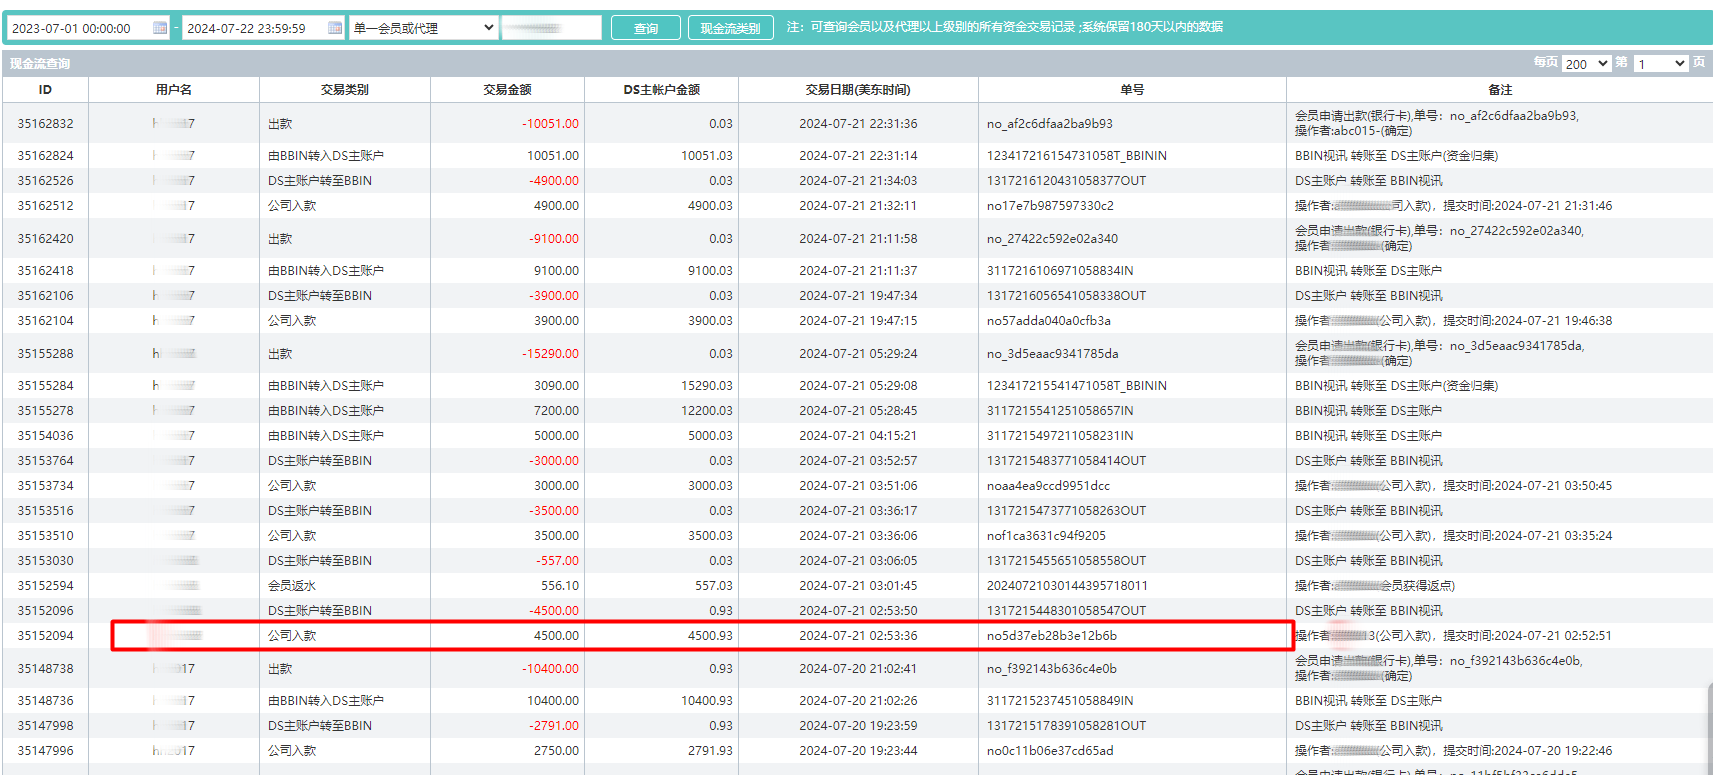
Task: Click order number no_af2c6dfaa2ba9b93 in first row
Action: coord(1049,124)
